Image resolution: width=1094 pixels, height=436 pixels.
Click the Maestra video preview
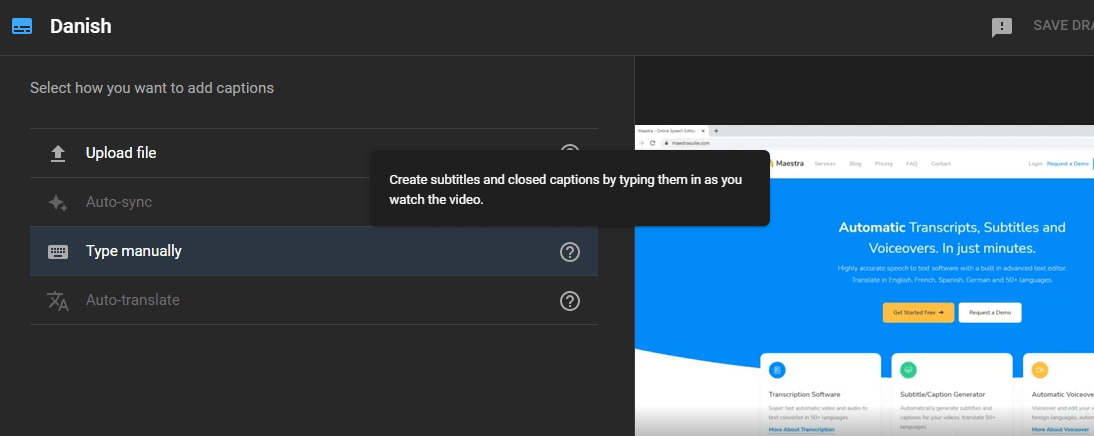pos(864,280)
